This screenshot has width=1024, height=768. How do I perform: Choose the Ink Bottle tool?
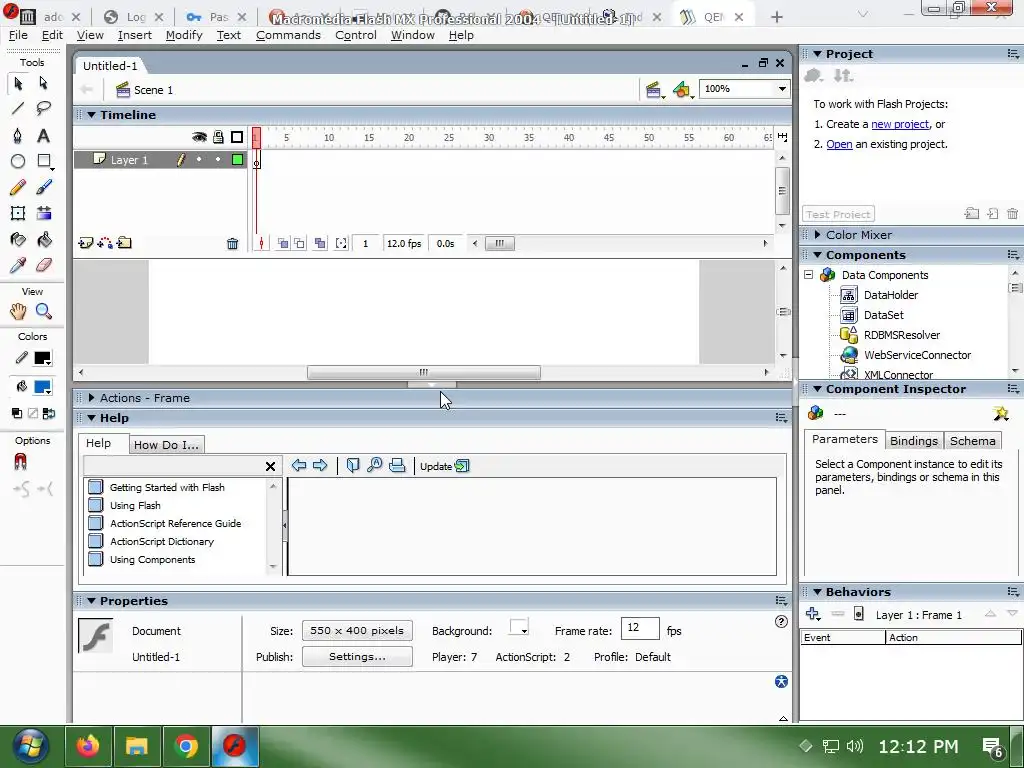(18, 239)
